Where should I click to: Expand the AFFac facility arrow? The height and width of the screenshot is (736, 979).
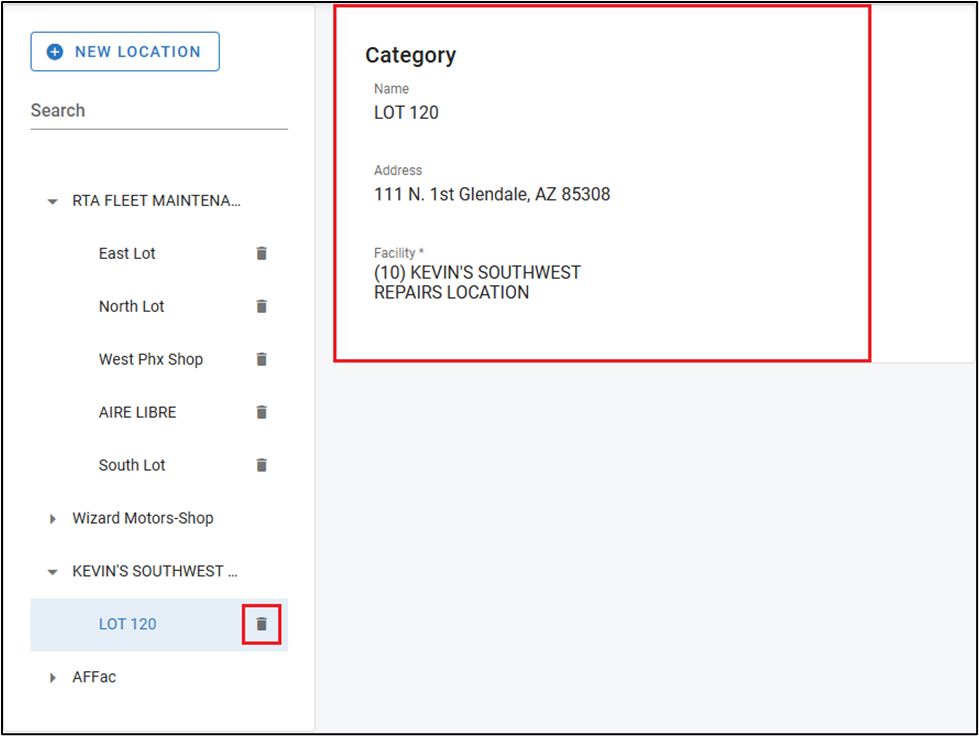pyautogui.click(x=53, y=678)
